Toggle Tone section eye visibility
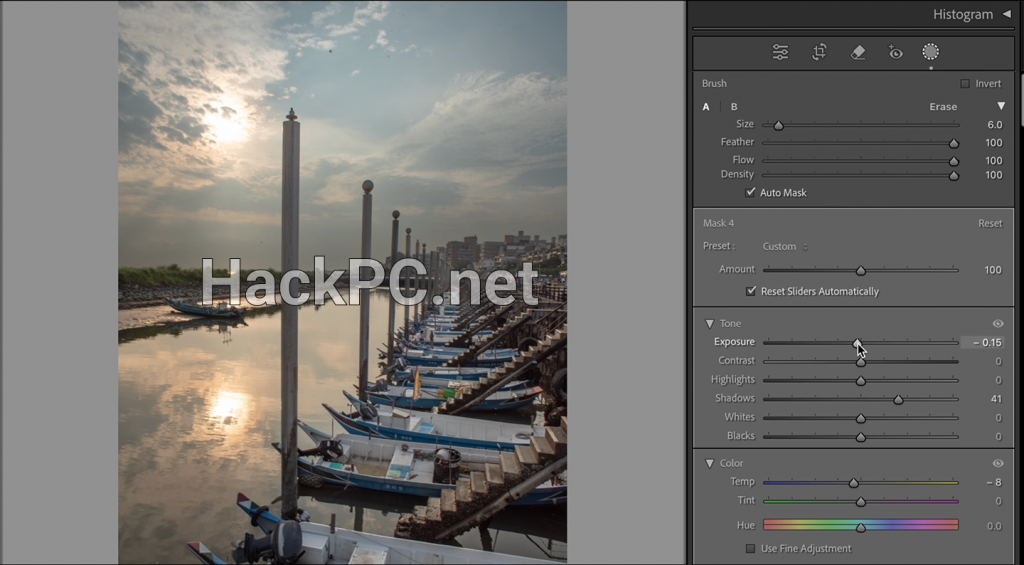 tap(998, 323)
